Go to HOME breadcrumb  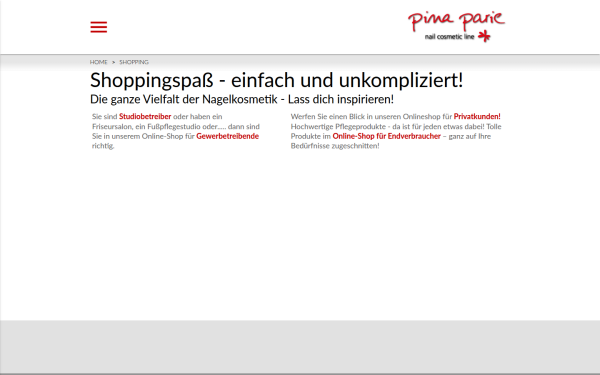pyautogui.click(x=99, y=62)
